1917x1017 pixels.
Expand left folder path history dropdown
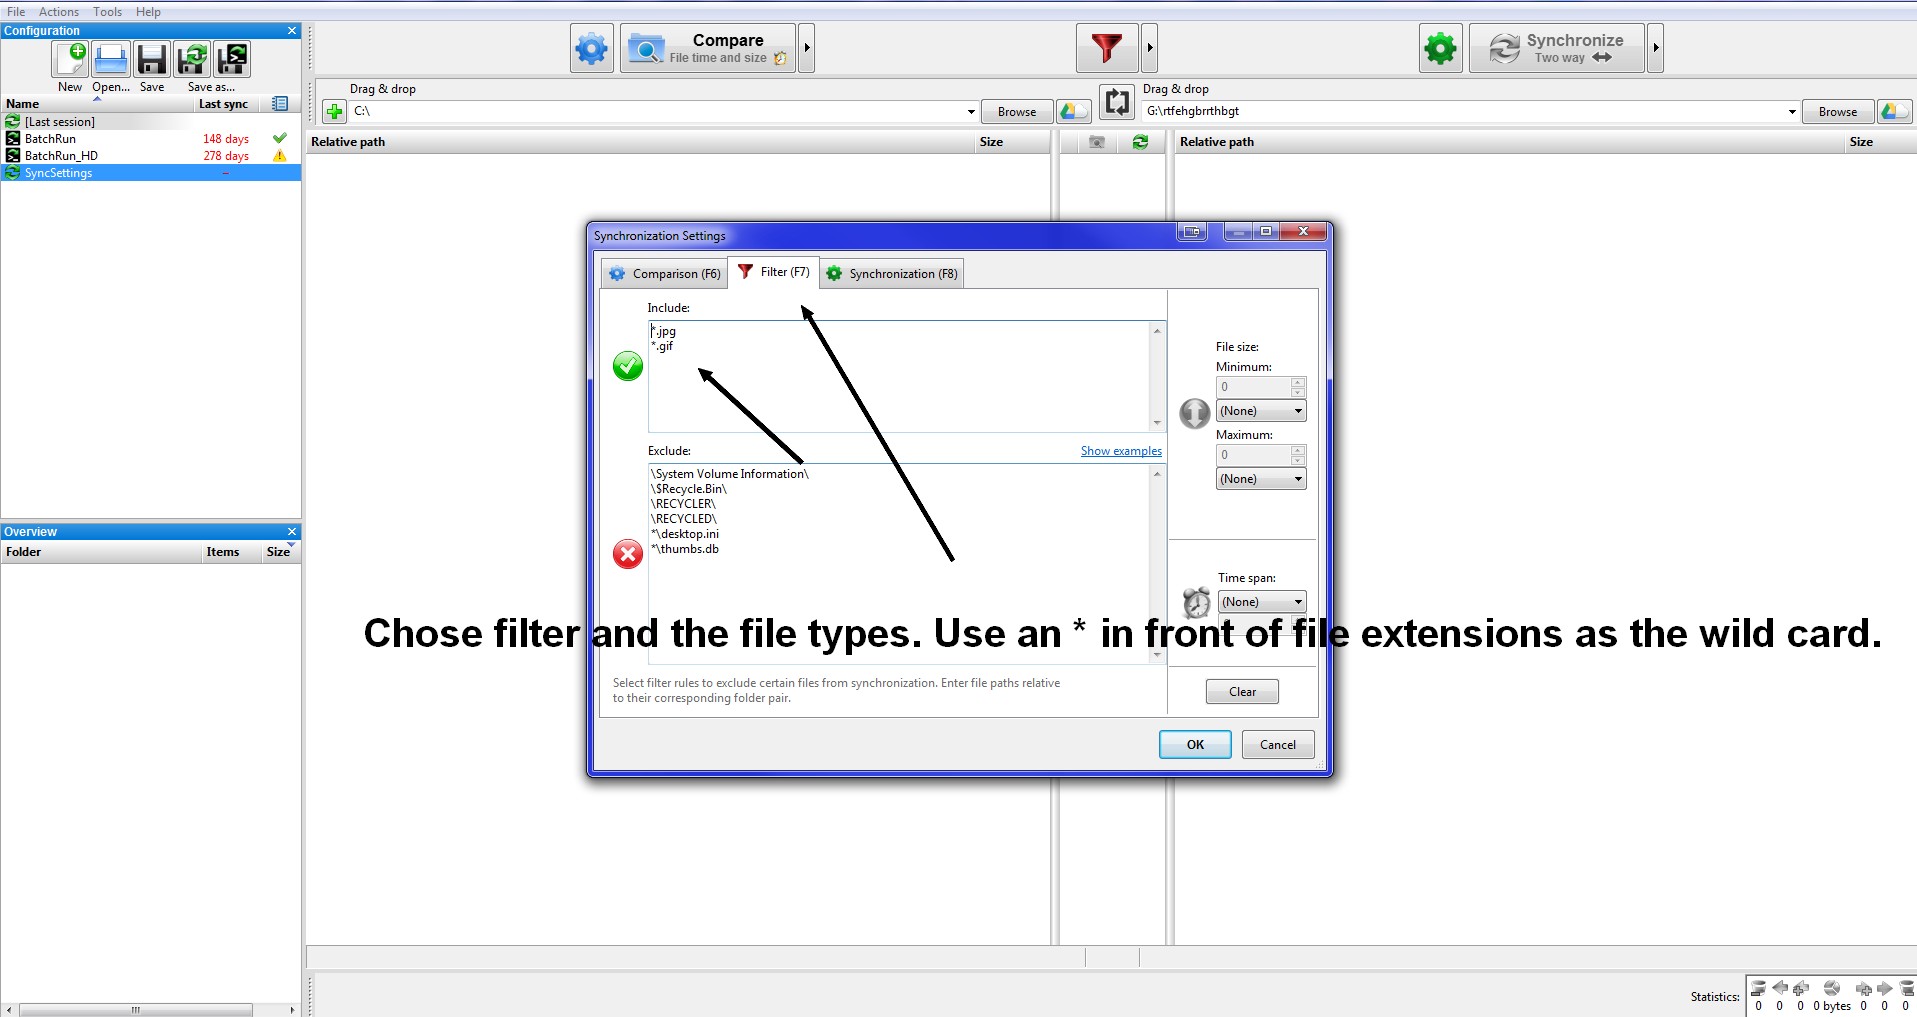click(971, 111)
